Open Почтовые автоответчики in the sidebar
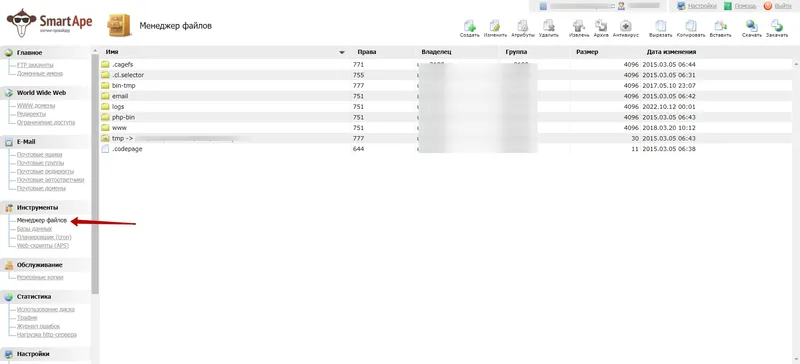This screenshot has width=800, height=364. point(50,180)
